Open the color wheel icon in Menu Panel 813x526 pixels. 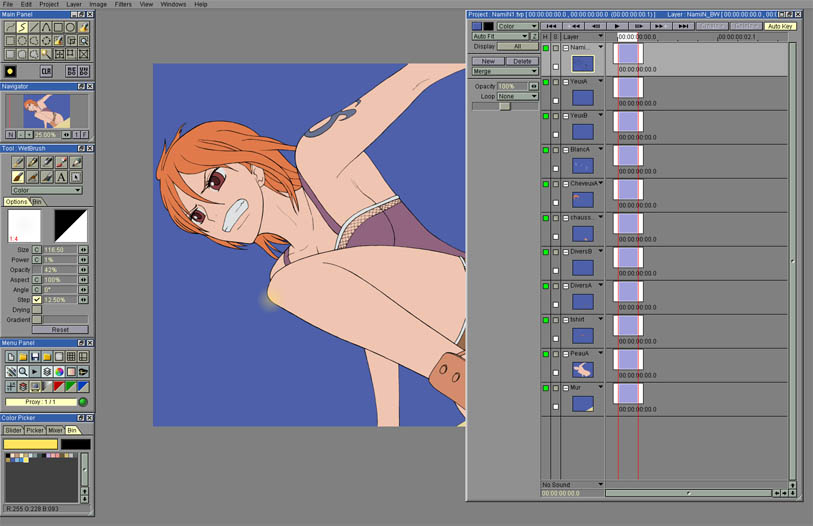(x=59, y=371)
